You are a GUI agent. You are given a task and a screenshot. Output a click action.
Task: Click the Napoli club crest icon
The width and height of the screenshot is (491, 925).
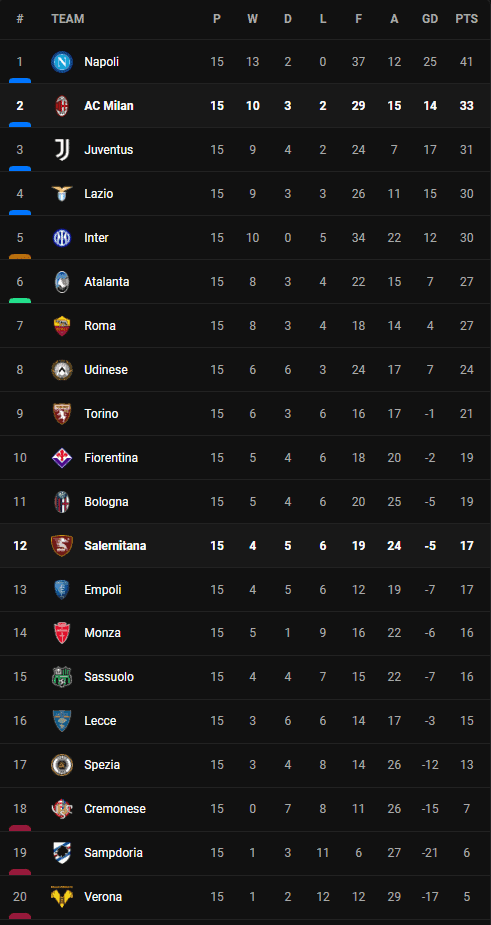pyautogui.click(x=62, y=62)
